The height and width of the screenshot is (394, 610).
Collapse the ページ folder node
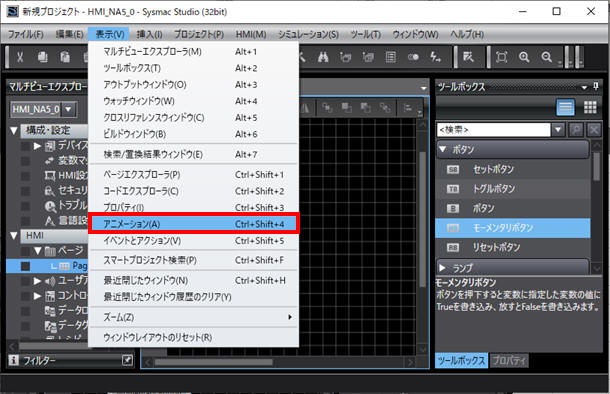click(37, 250)
